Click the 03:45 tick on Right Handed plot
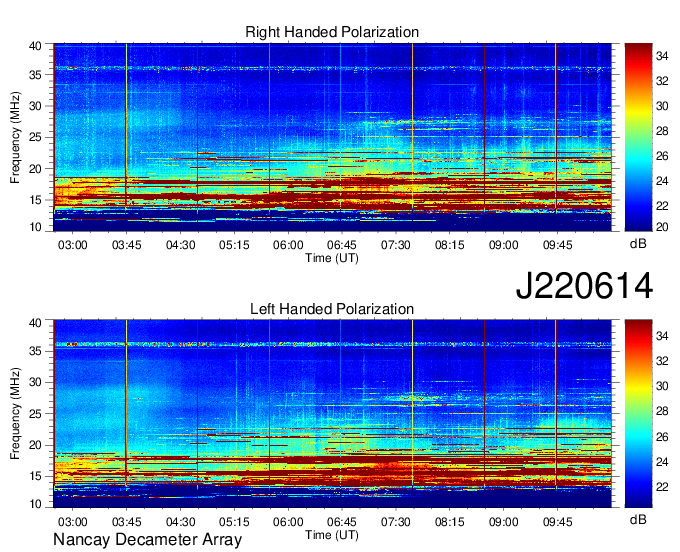This screenshot has height=552, width=680. (x=127, y=245)
